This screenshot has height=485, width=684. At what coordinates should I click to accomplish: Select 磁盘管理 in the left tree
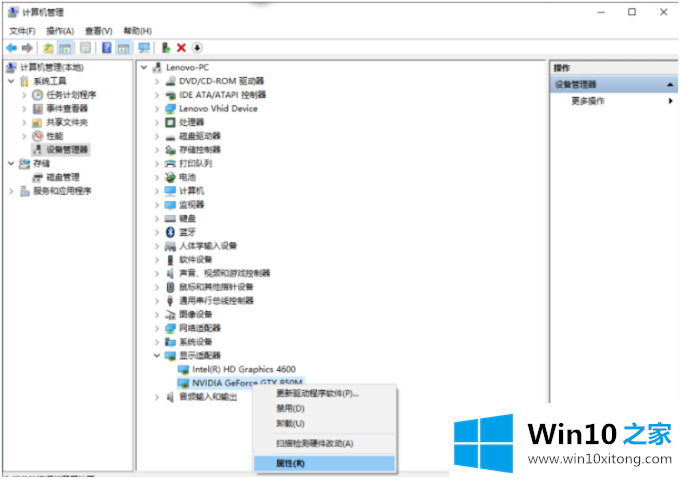click(63, 178)
